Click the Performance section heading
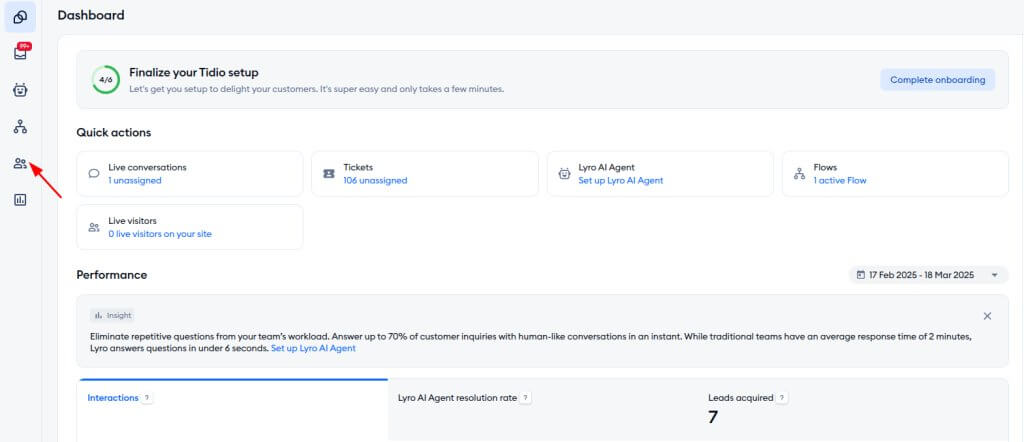 (112, 275)
